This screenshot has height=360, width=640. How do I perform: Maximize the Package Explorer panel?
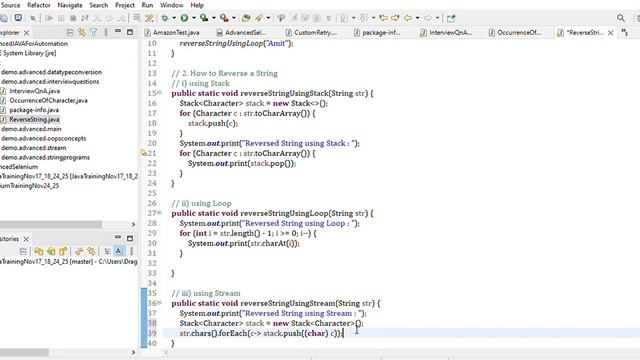pyautogui.click(x=130, y=32)
